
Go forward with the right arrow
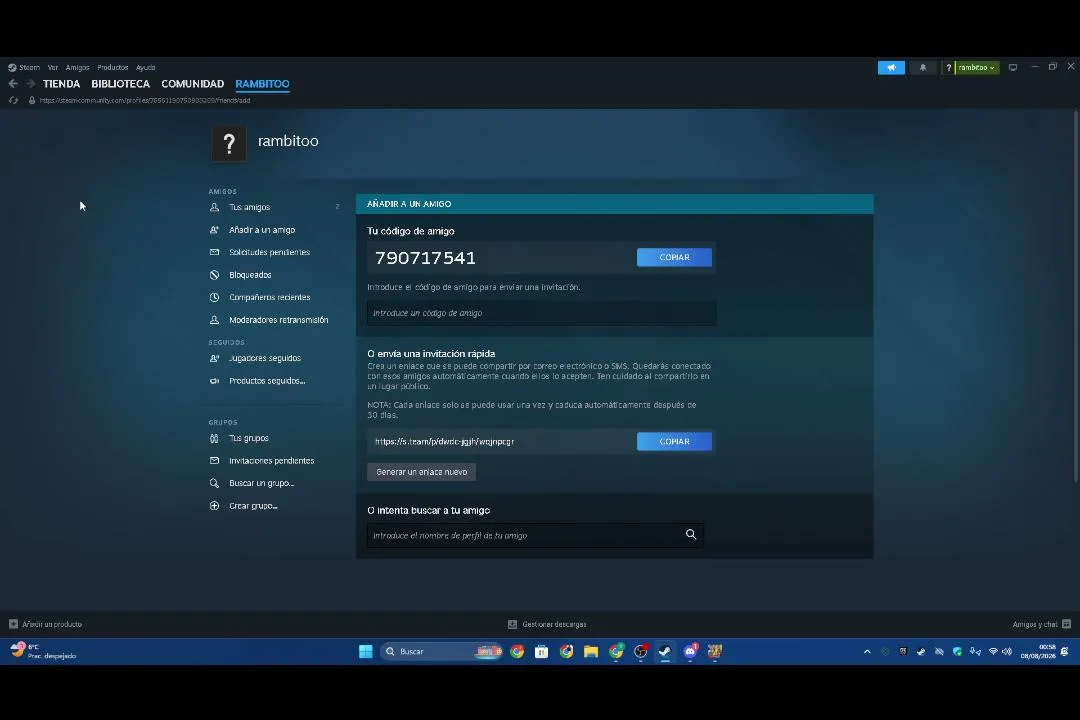pos(30,83)
